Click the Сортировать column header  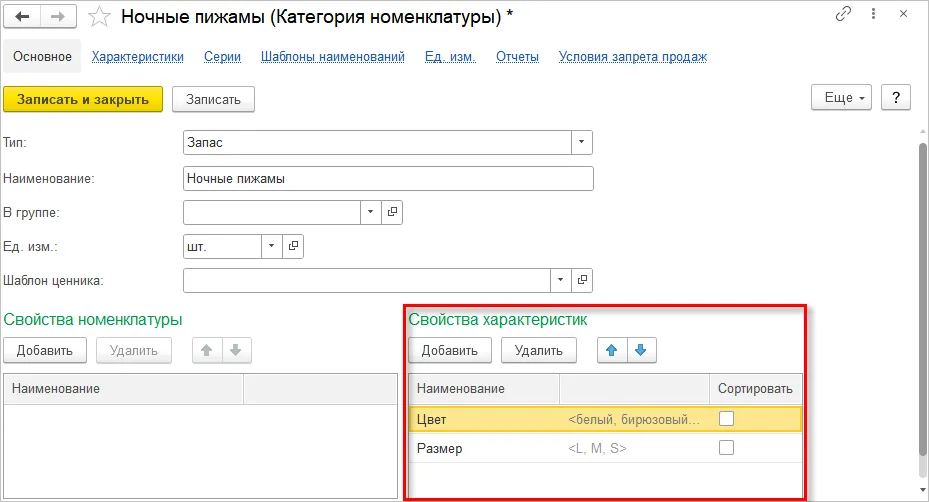tap(755, 389)
